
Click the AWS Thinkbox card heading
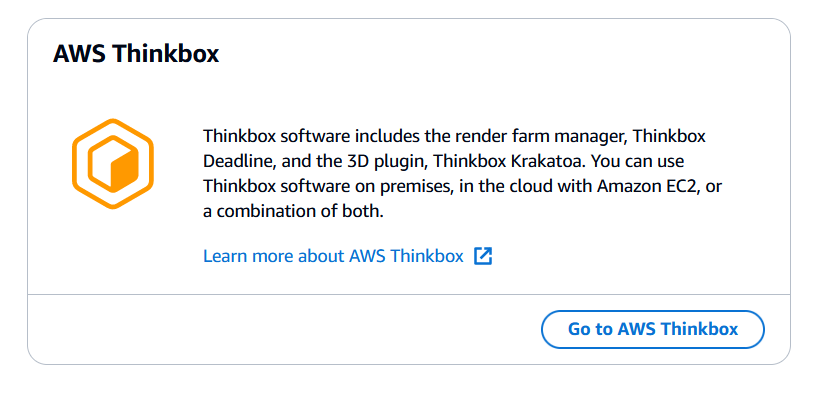[x=135, y=54]
